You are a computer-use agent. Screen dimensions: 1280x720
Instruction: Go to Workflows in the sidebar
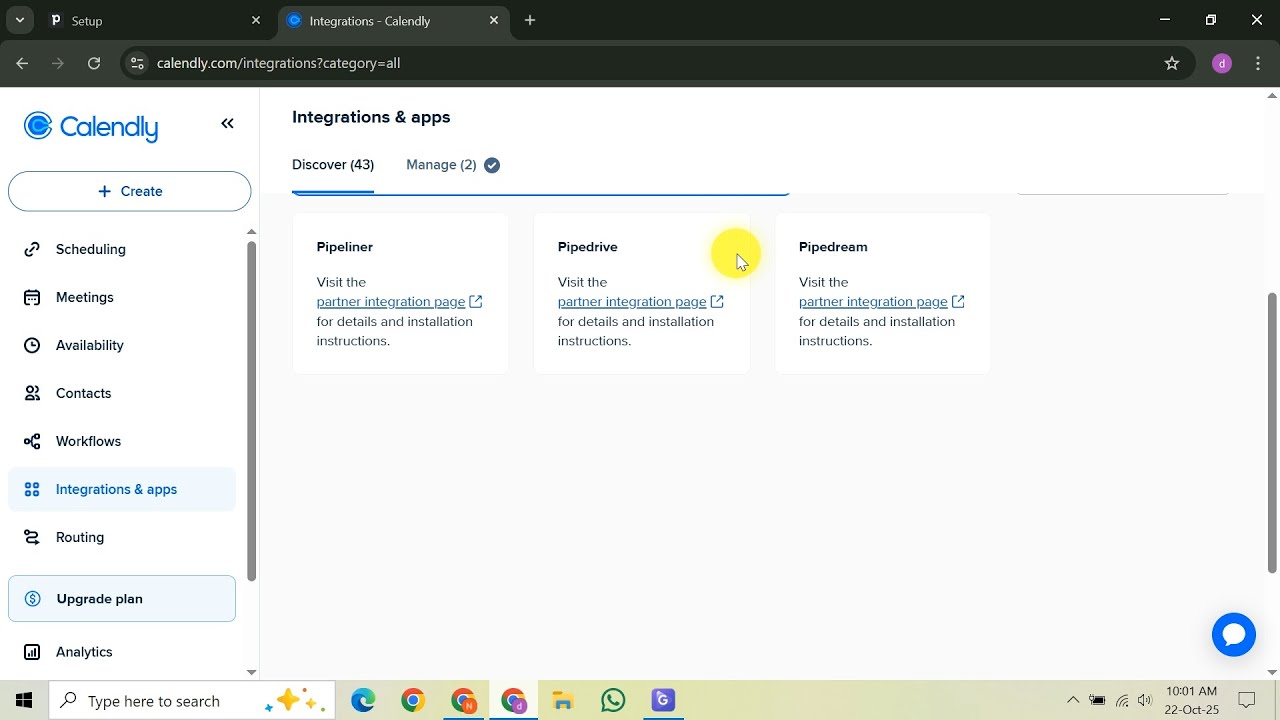point(122,441)
